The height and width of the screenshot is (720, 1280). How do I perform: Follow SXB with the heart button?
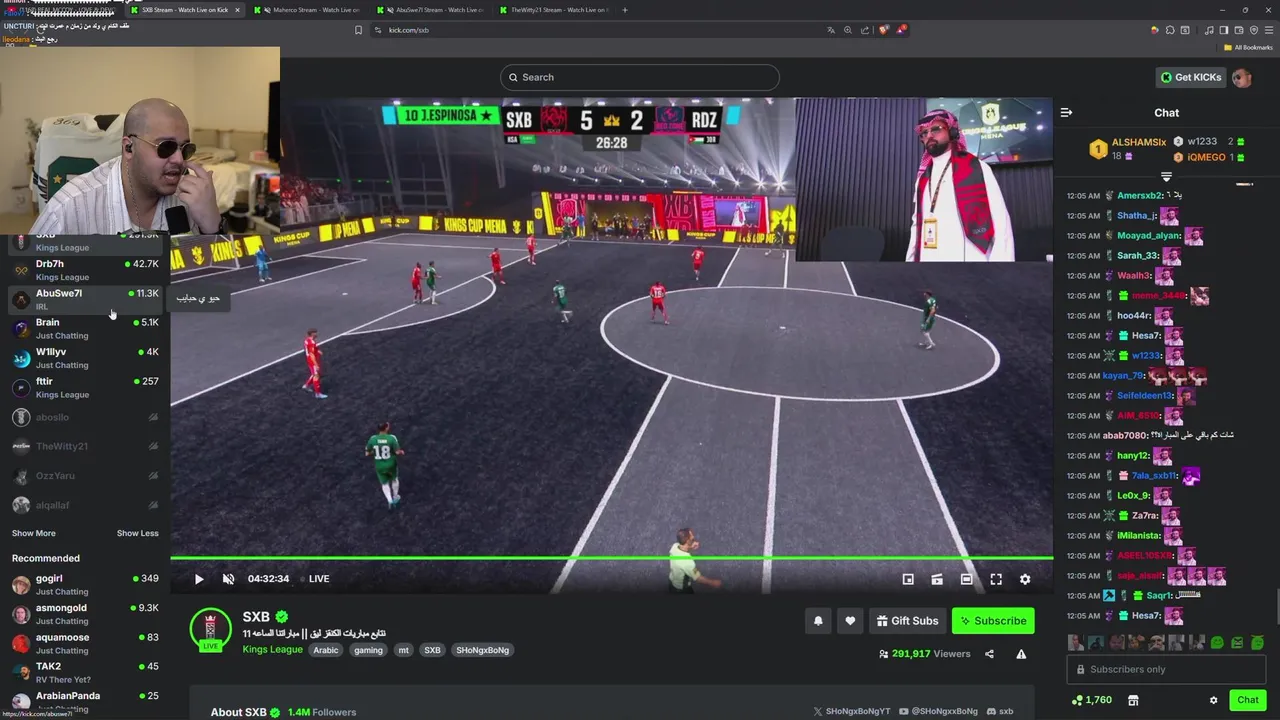point(850,621)
